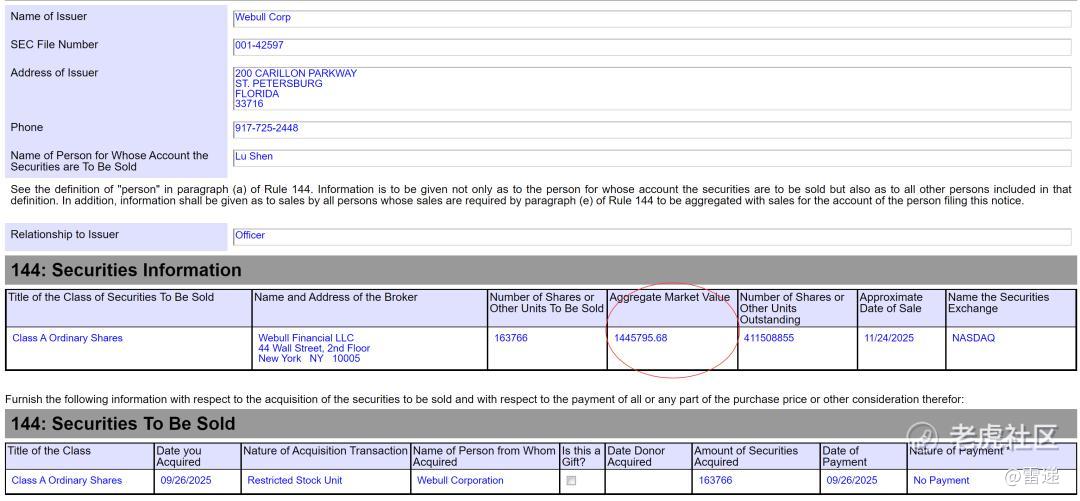1080x501 pixels.
Task: Click the NASDAQ exchange cell
Action: pyautogui.click(x=973, y=338)
